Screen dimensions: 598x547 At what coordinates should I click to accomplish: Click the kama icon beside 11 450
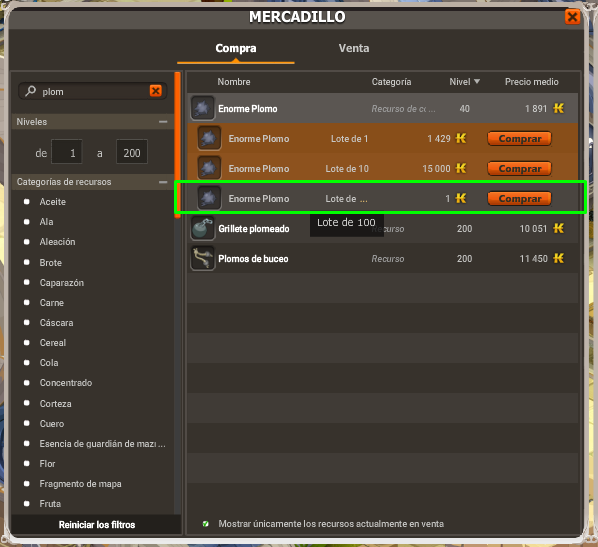pyautogui.click(x=559, y=258)
